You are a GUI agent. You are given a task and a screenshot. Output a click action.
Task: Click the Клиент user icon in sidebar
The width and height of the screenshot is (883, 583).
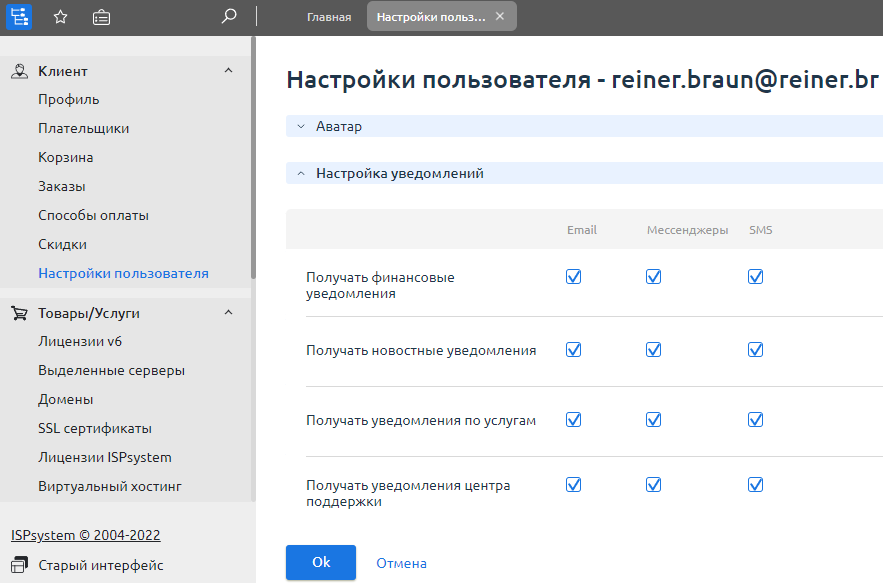point(19,71)
